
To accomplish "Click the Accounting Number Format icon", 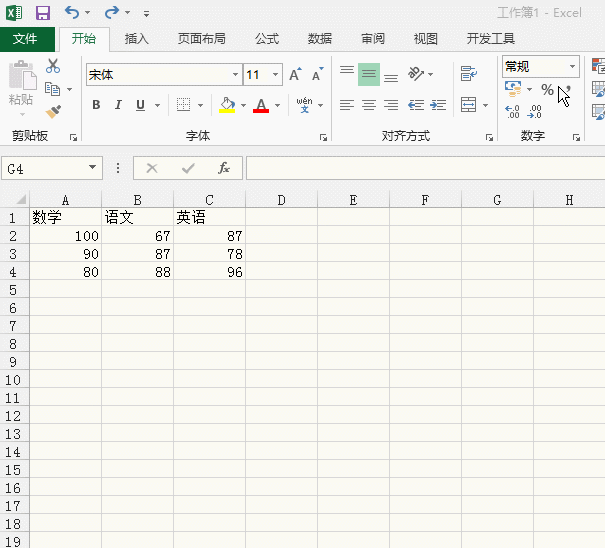I will [x=513, y=89].
